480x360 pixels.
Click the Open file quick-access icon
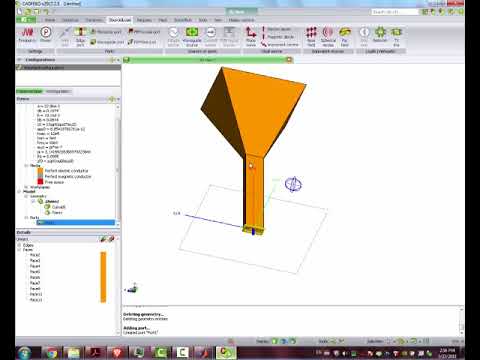[x=28, y=12]
